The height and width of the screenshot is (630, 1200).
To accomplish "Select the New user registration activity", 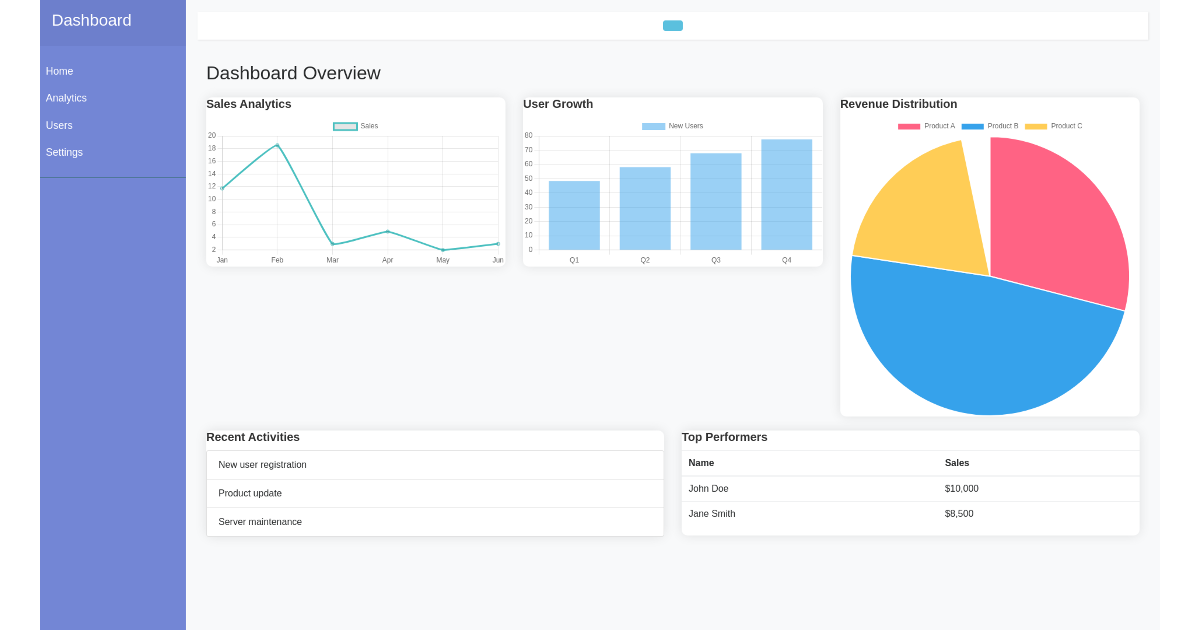I will click(262, 464).
